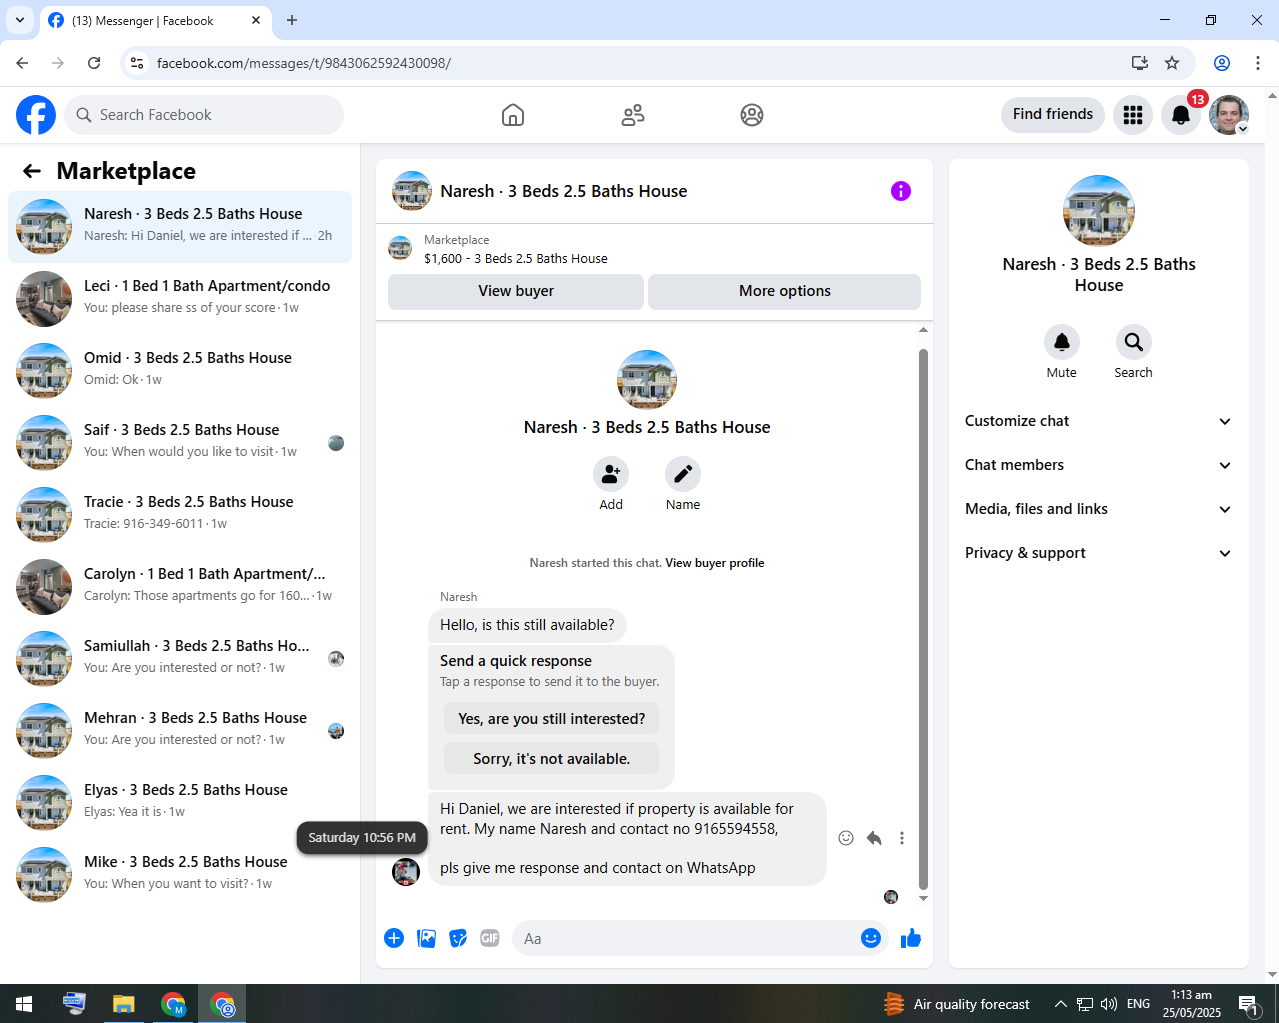Open File Explorer from taskbar
Viewport: 1279px width, 1023px height.
pyautogui.click(x=123, y=1004)
